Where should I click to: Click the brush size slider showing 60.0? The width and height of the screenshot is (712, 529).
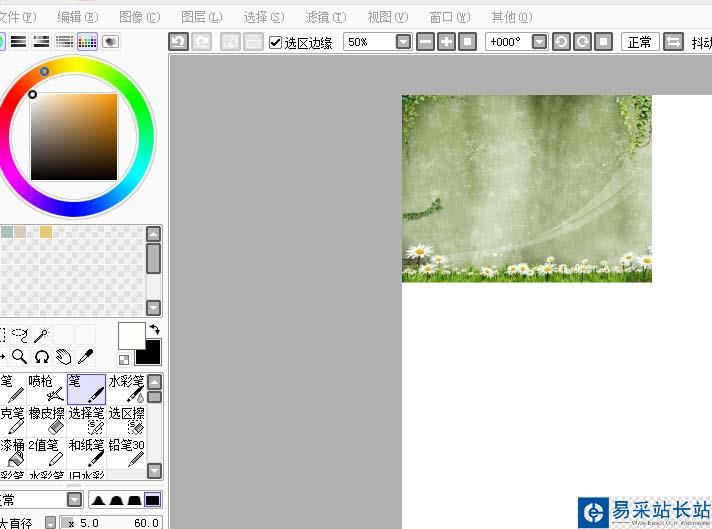(111, 523)
